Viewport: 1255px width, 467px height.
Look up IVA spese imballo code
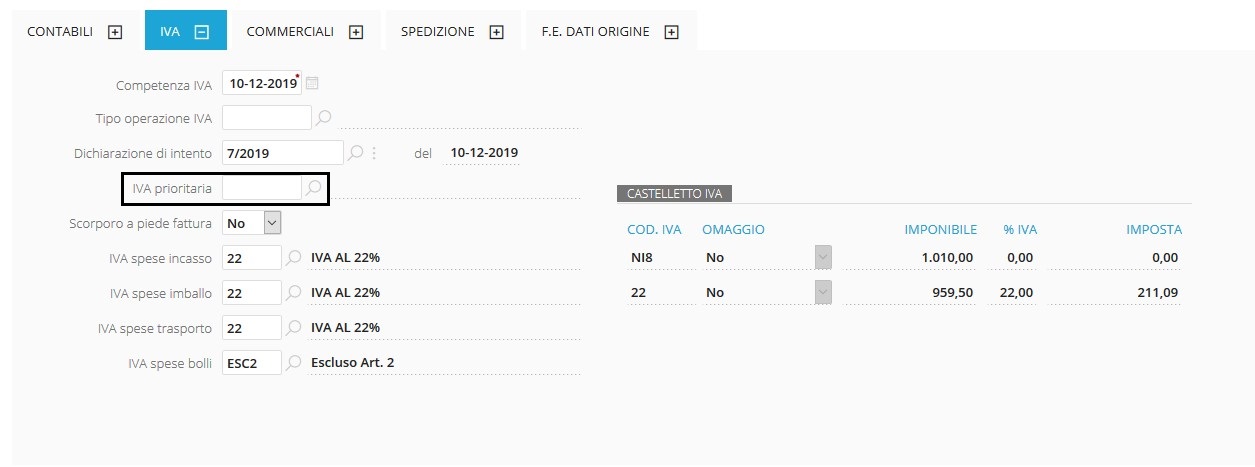point(294,293)
